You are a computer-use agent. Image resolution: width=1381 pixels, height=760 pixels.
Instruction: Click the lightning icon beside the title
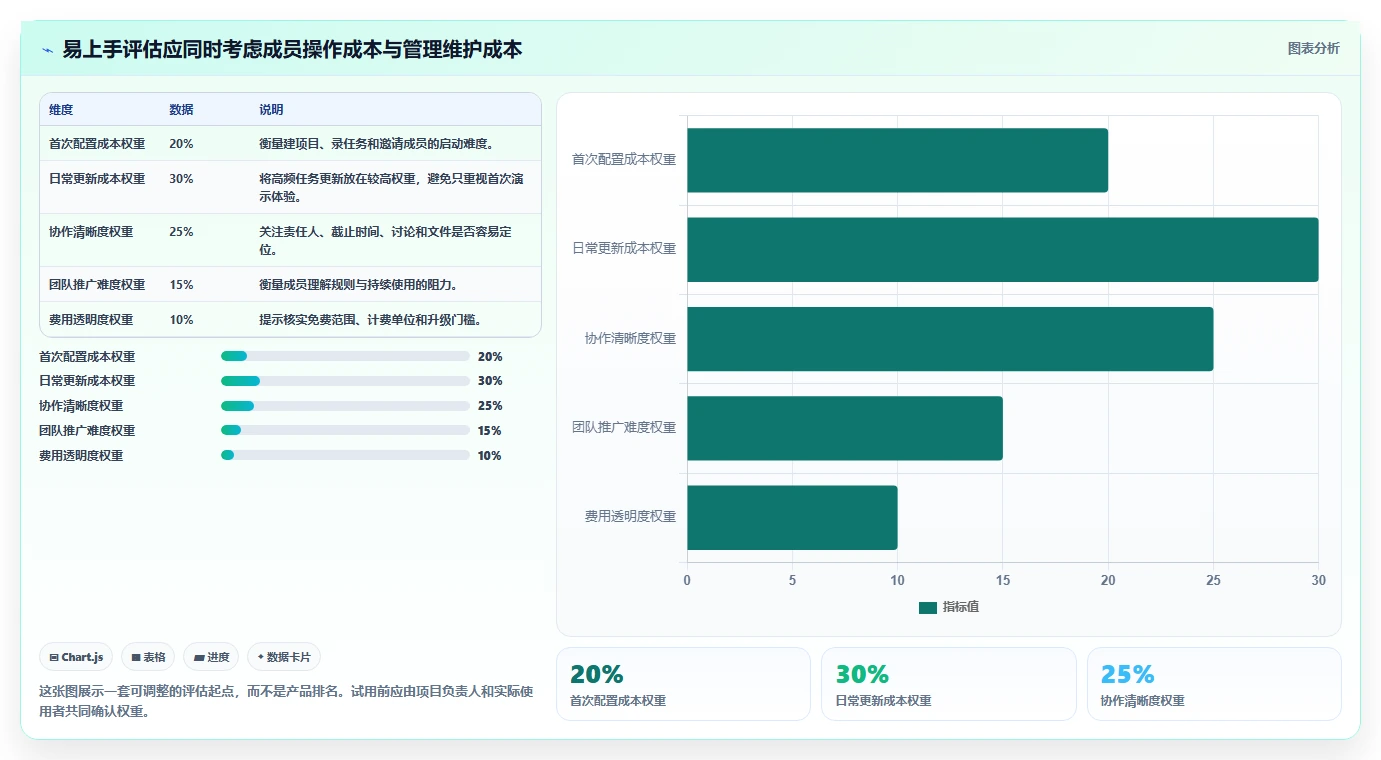pos(48,50)
